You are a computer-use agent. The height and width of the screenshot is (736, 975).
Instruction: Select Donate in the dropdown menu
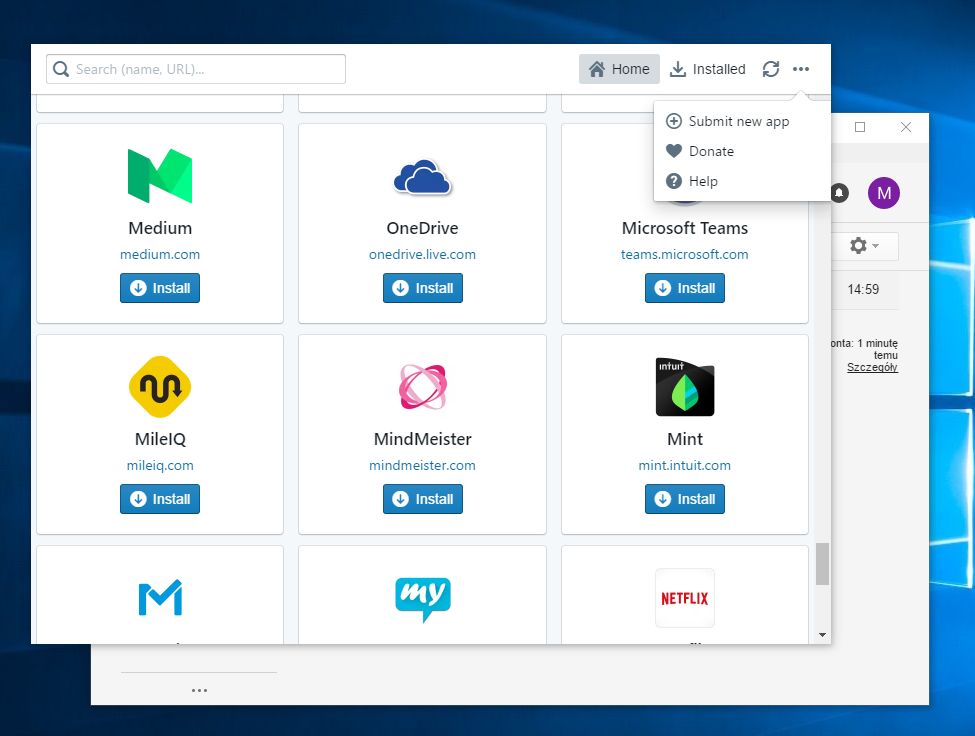742,151
